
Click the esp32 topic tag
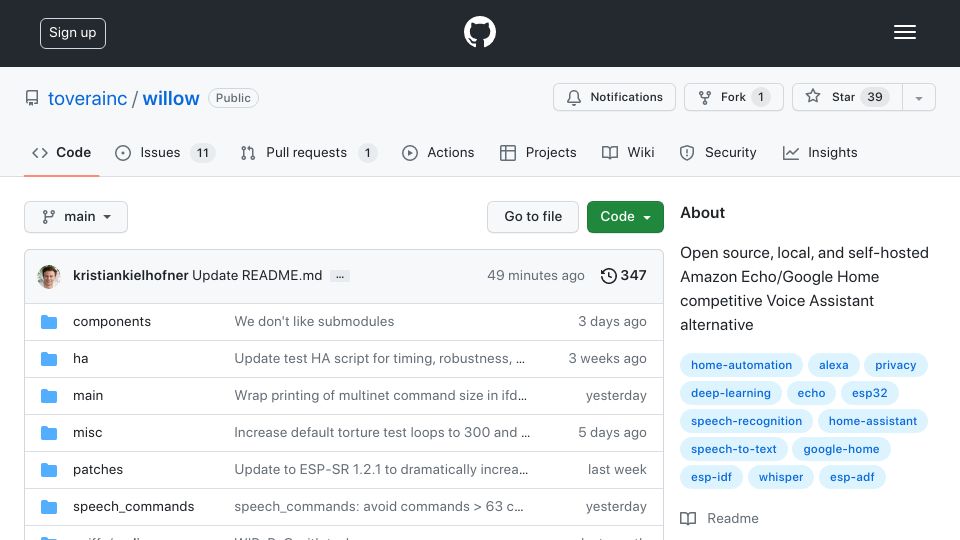(869, 393)
